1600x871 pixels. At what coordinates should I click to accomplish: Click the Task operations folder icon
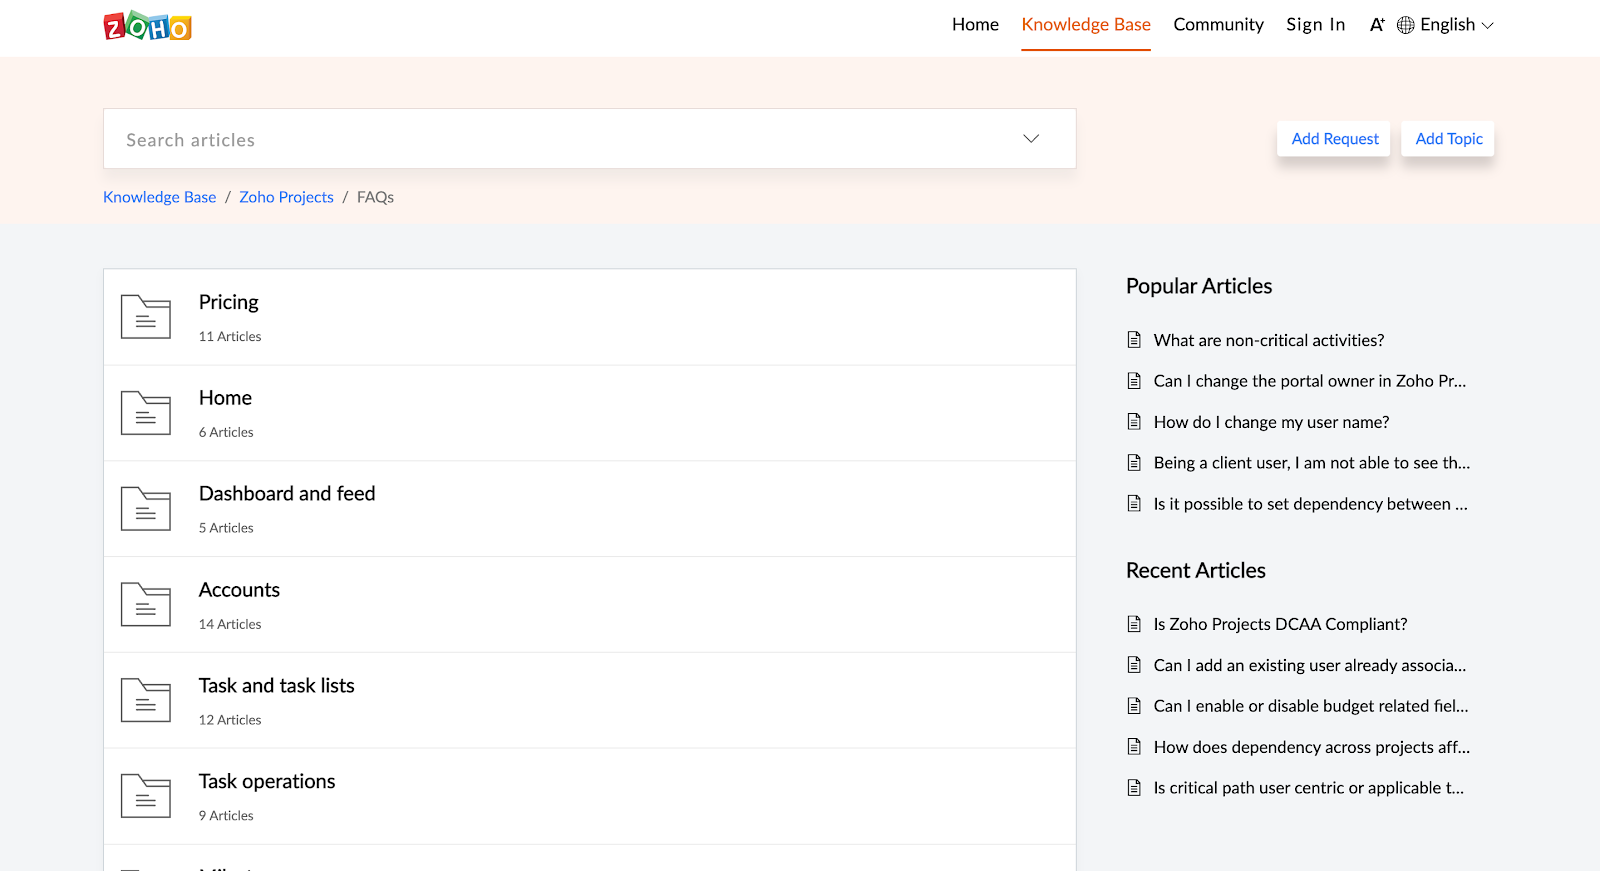pyautogui.click(x=146, y=796)
